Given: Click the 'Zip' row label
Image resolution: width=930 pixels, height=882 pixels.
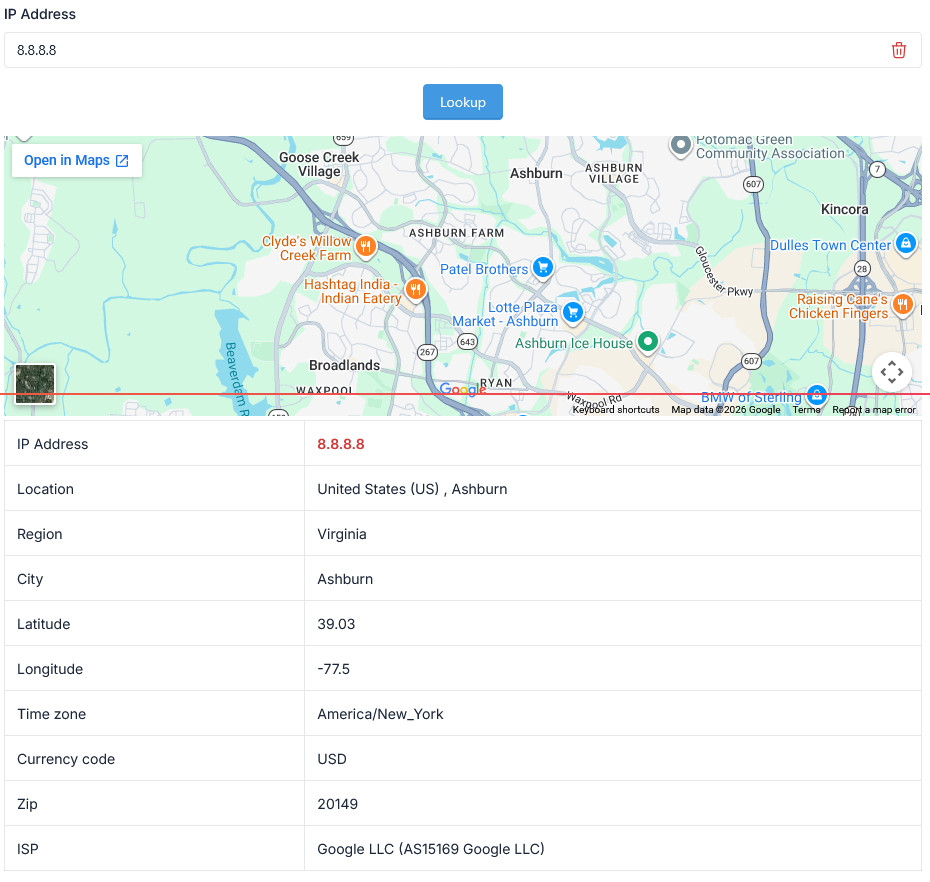Looking at the screenshot, I should 27,804.
